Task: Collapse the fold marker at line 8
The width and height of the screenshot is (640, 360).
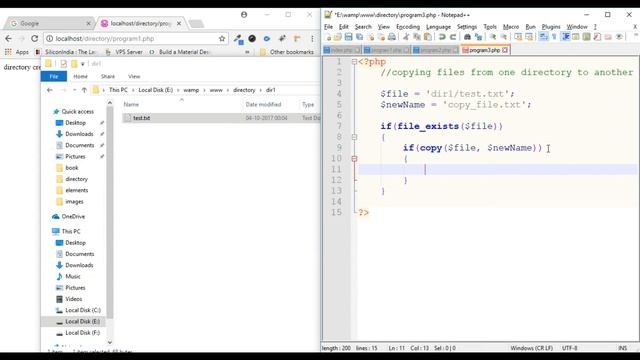Action: pos(354,137)
